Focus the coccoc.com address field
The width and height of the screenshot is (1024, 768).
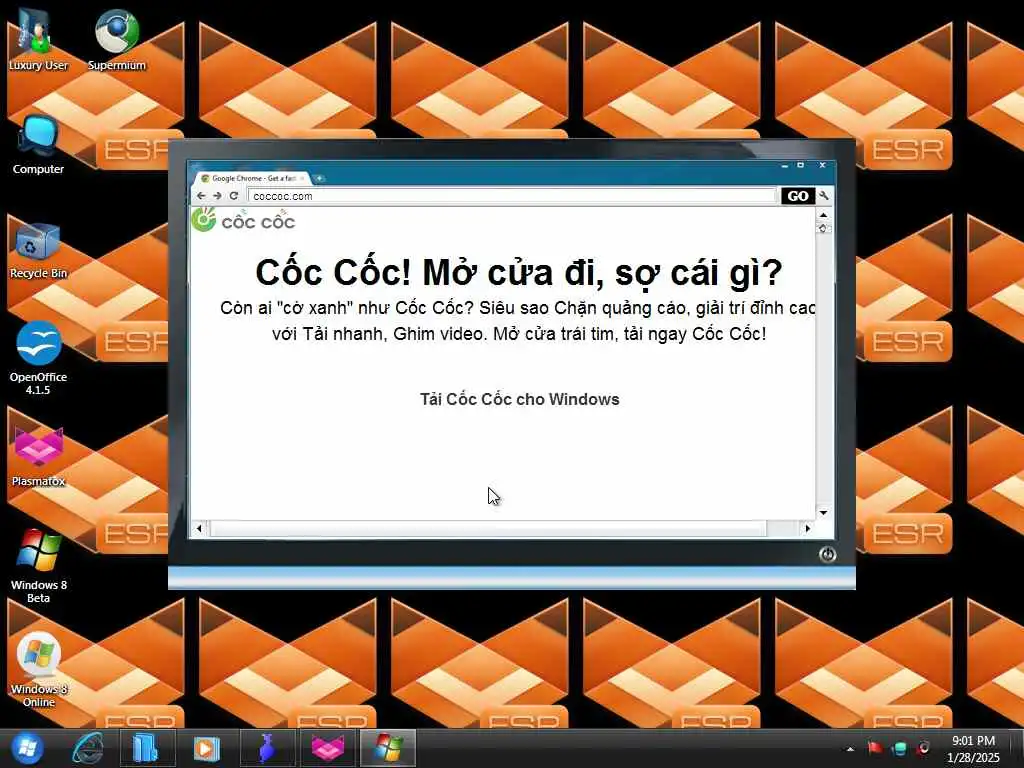pos(513,196)
